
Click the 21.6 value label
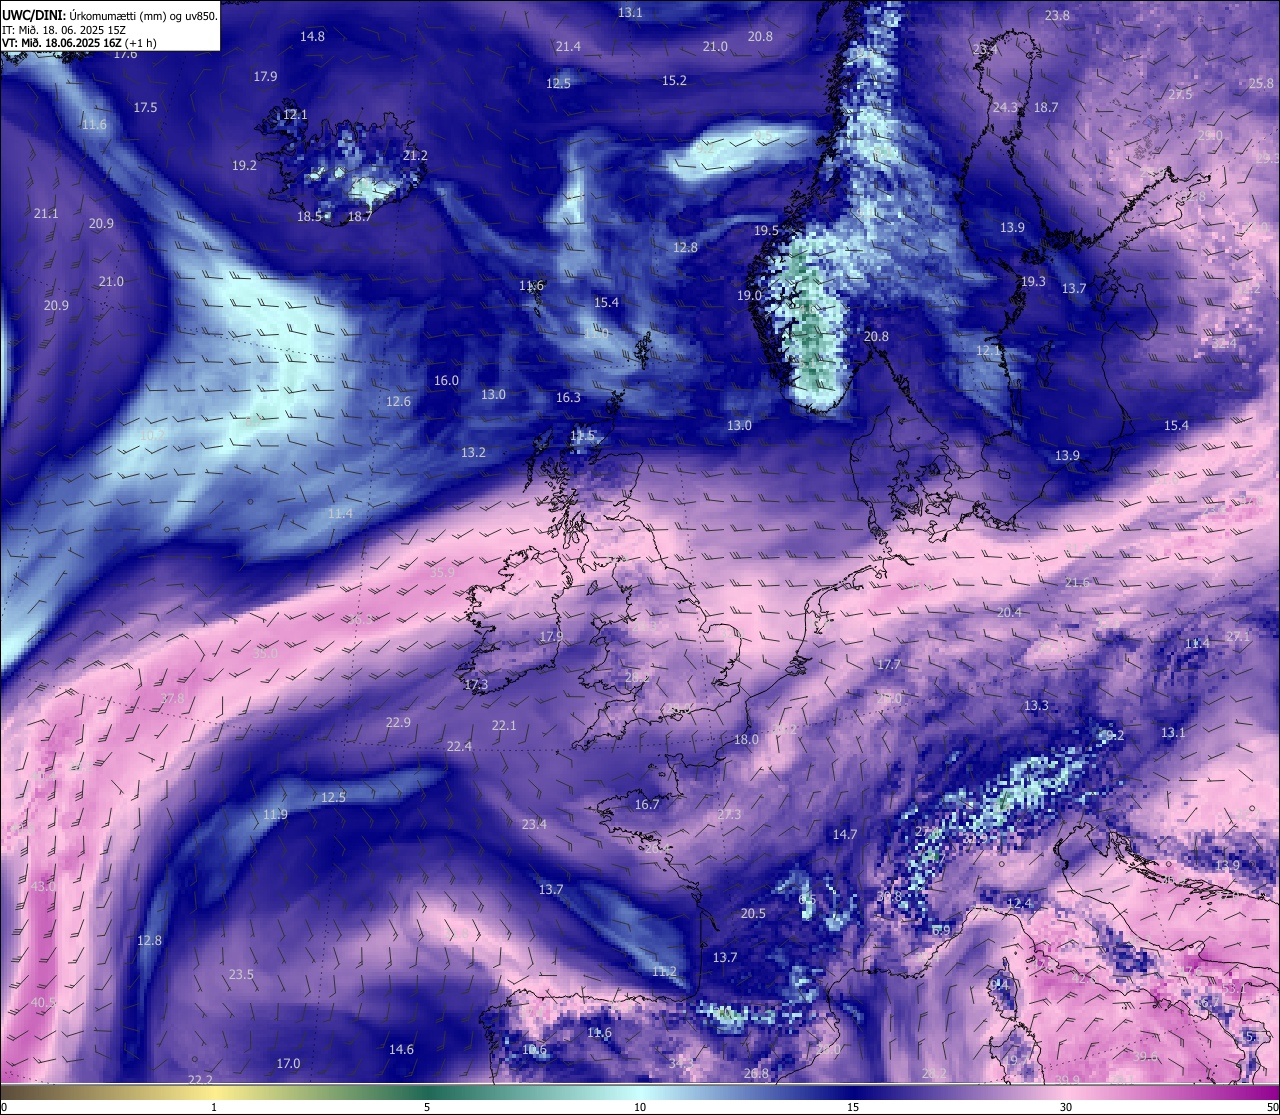1077,583
